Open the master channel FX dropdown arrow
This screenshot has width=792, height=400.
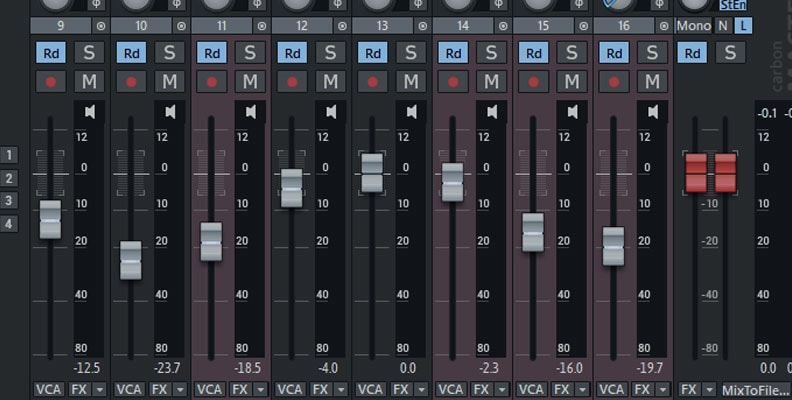(710, 389)
